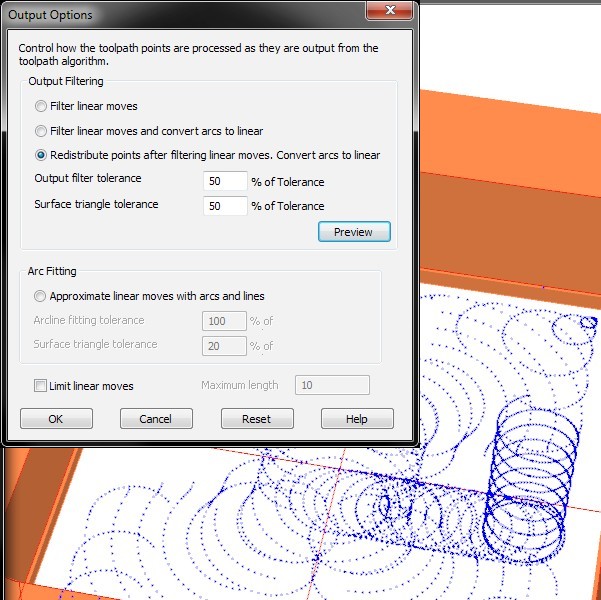
Task: Select Redistribute points after filtering linear moves option
Action: click(41, 155)
